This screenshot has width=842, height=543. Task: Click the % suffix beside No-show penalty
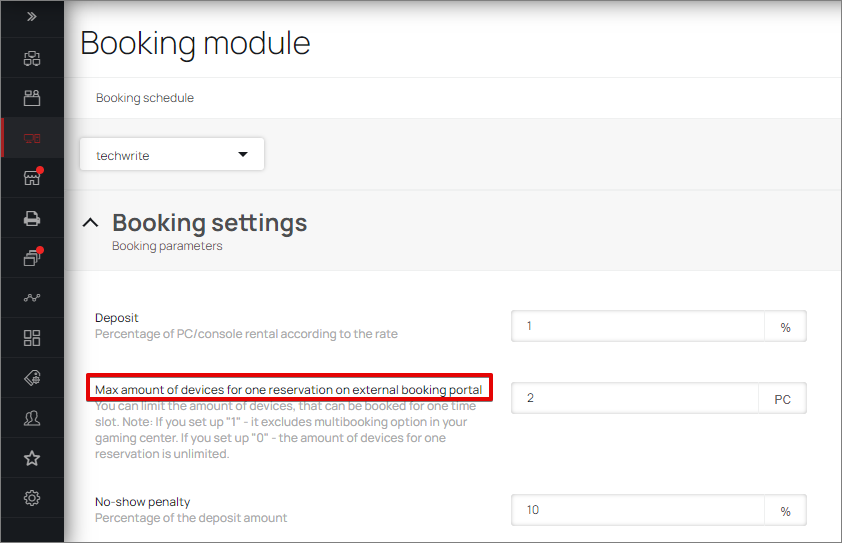click(x=785, y=511)
